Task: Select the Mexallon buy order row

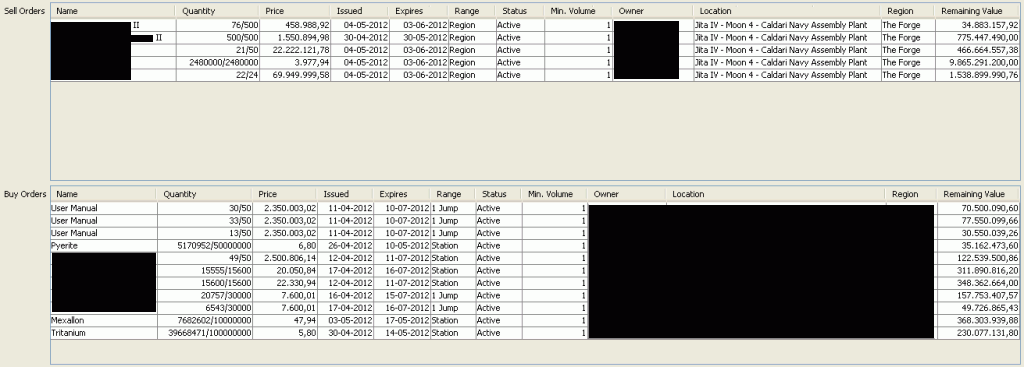Action: (535, 321)
